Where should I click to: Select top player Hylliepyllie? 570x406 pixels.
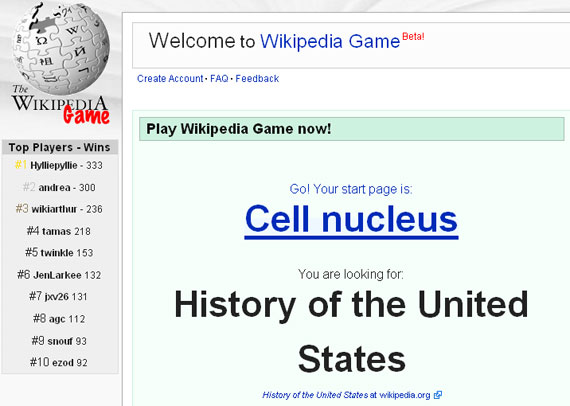(54, 166)
